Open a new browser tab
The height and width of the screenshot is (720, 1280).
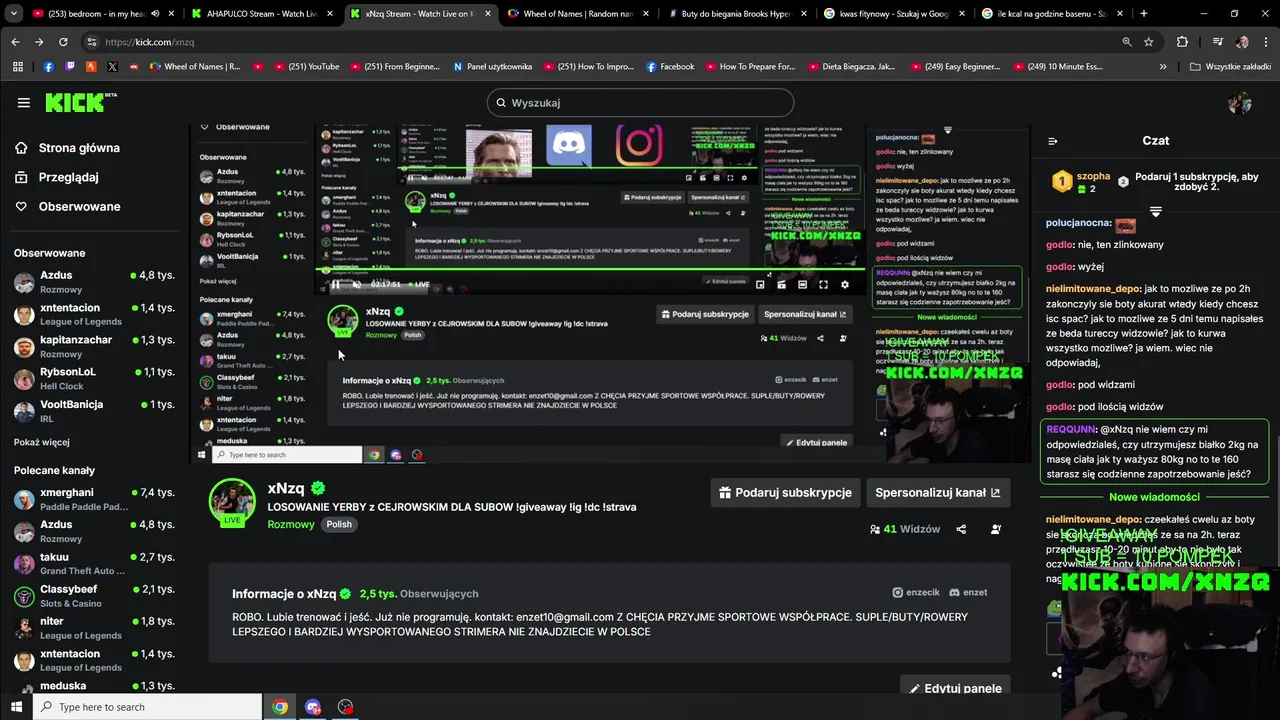point(1144,14)
